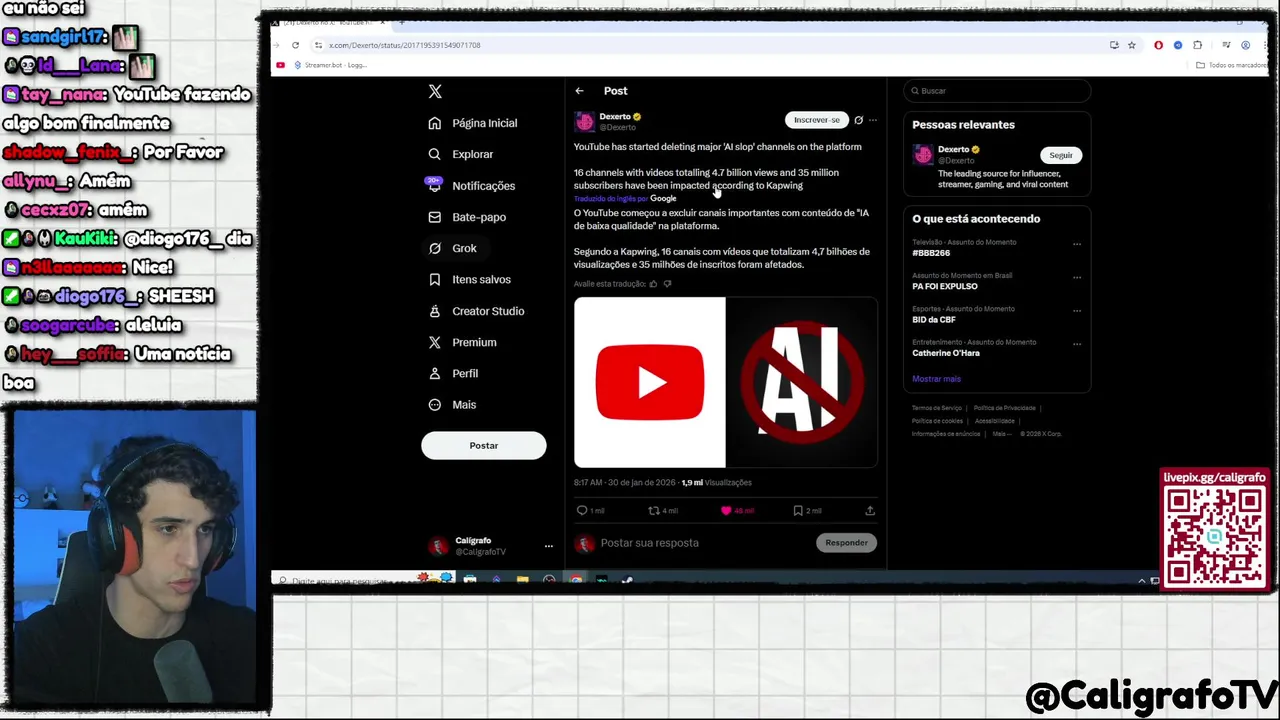Click the Postar button
The height and width of the screenshot is (720, 1280).
[484, 446]
